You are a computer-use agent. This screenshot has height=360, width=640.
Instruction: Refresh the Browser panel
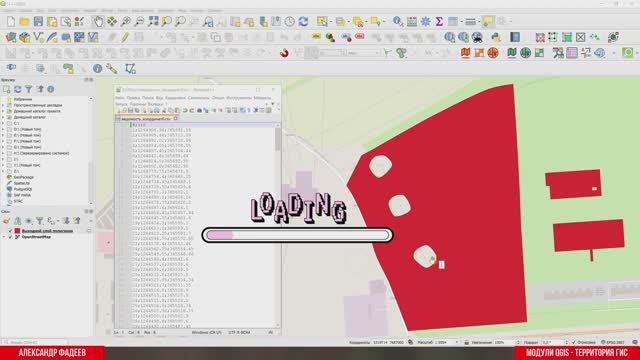18,89
